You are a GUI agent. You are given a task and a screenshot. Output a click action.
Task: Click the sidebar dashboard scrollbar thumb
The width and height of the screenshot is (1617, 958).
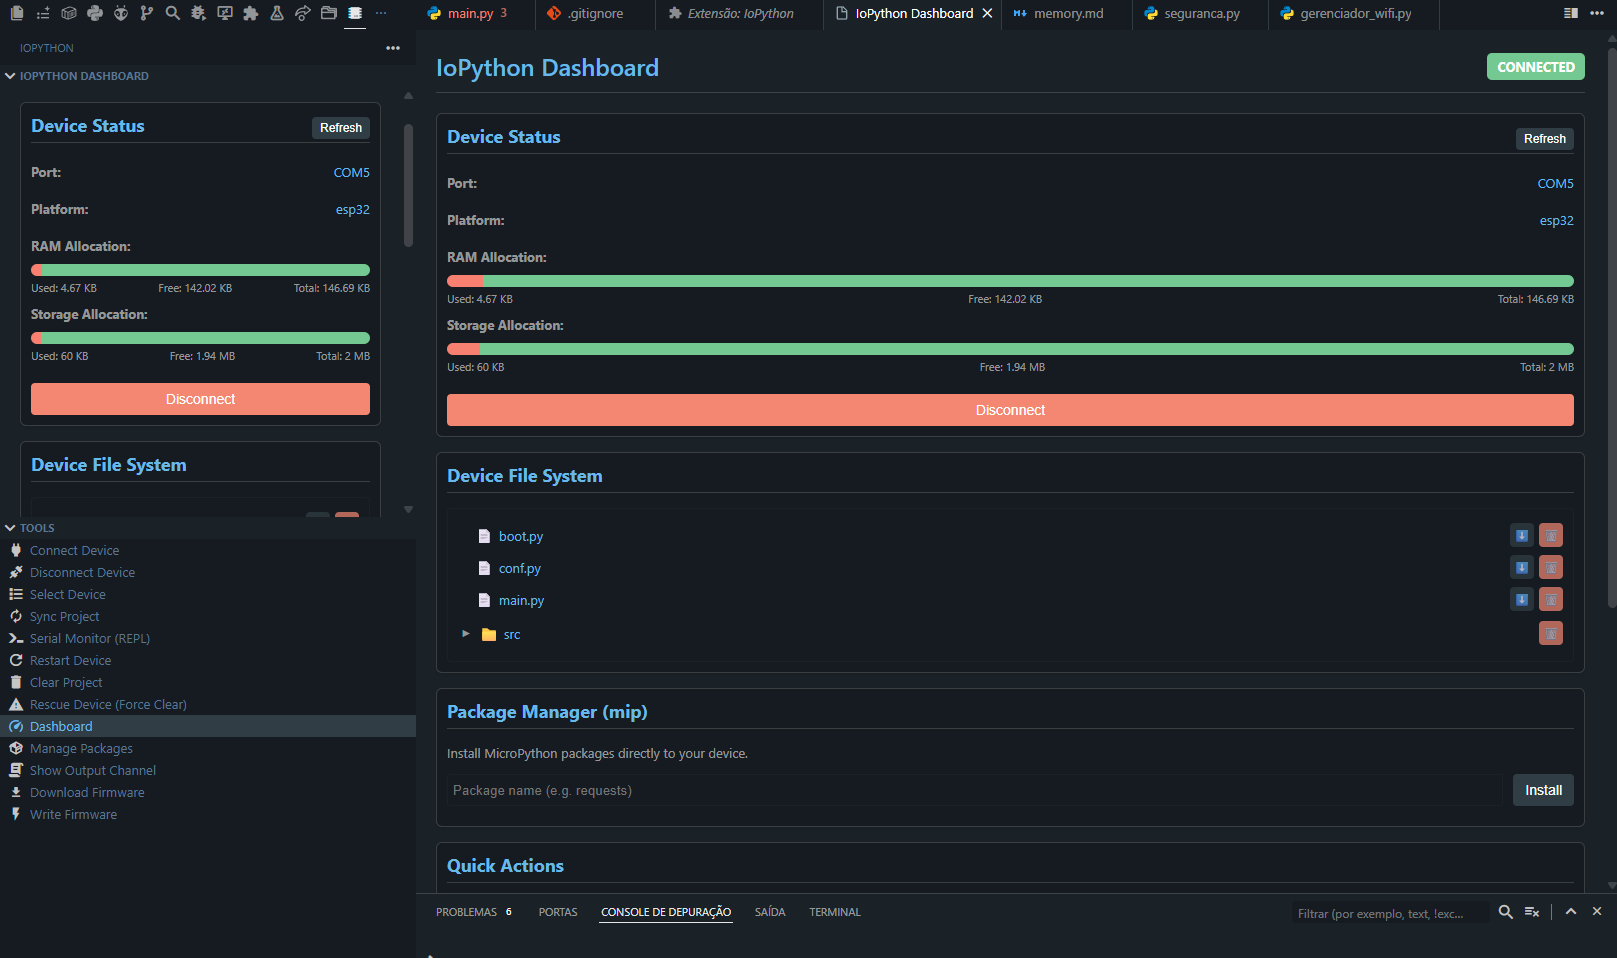pyautogui.click(x=408, y=185)
